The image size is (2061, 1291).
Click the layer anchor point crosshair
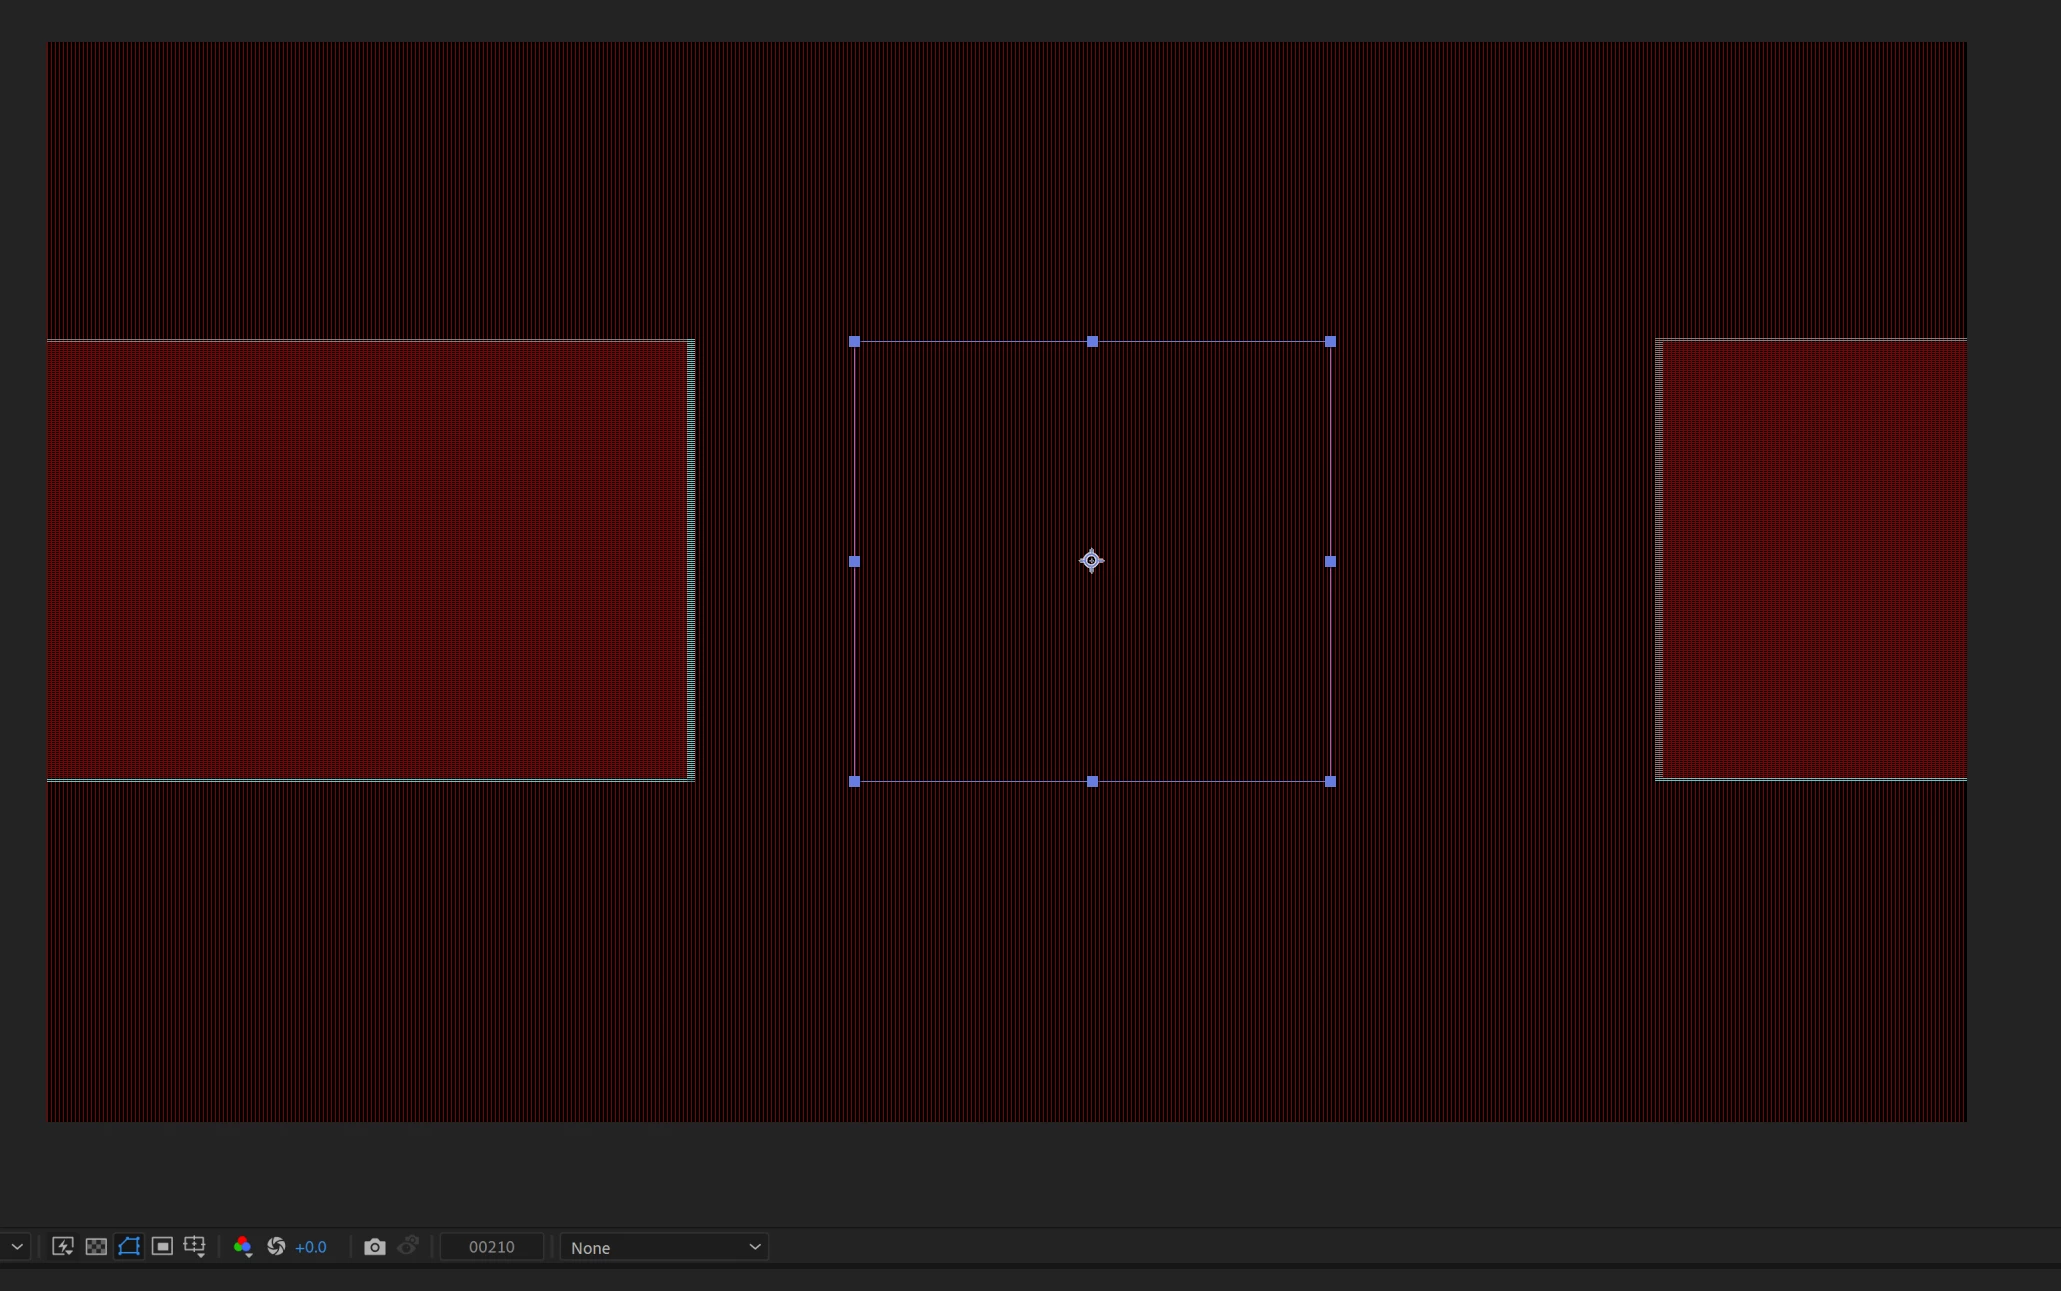coord(1091,561)
